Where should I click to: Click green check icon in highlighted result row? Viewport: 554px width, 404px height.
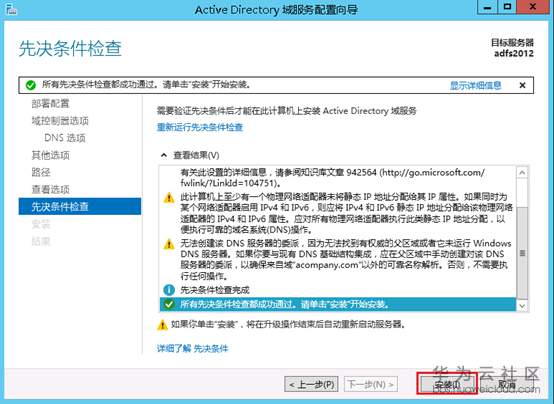[169, 304]
